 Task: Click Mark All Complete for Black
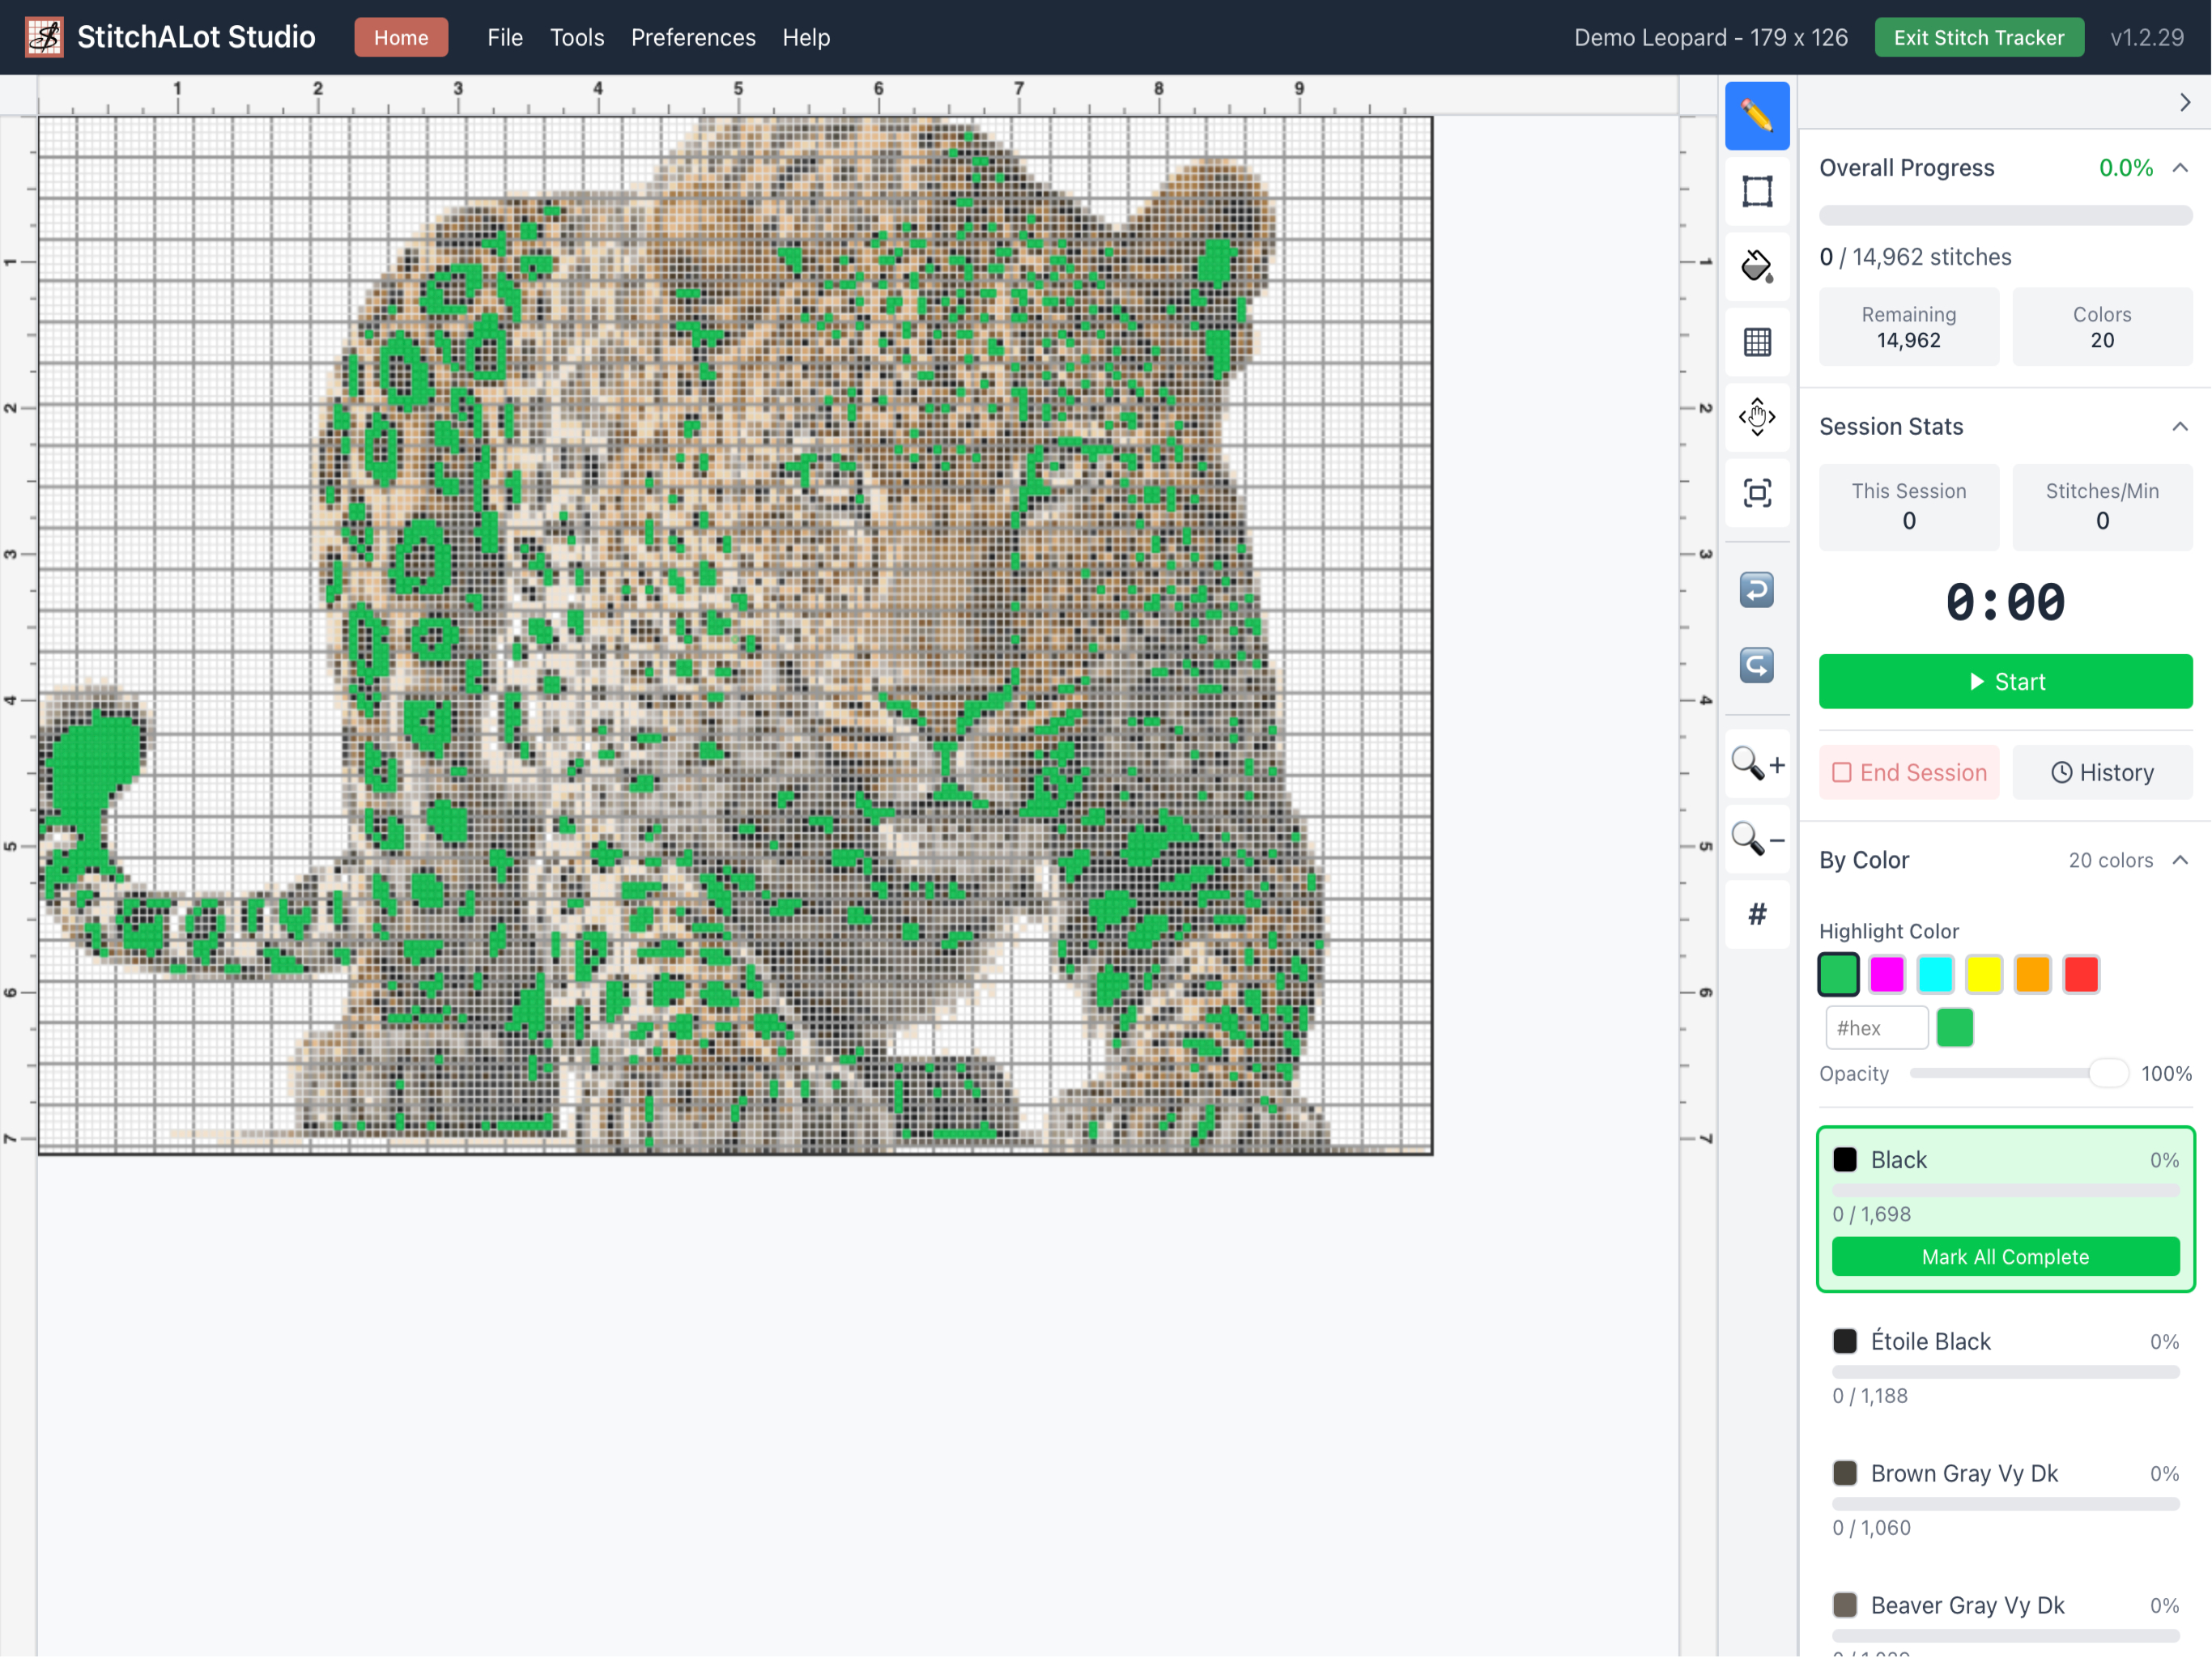pyautogui.click(x=2005, y=1257)
